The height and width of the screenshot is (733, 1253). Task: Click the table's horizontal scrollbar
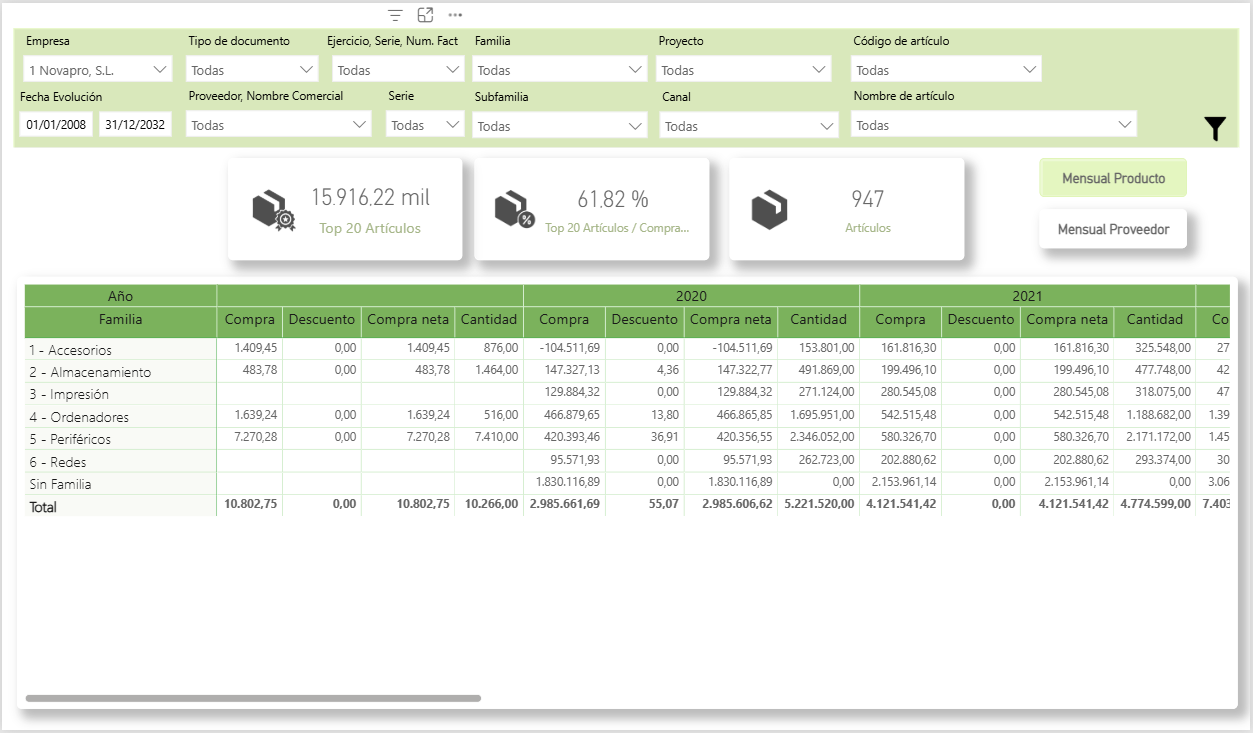point(253,698)
